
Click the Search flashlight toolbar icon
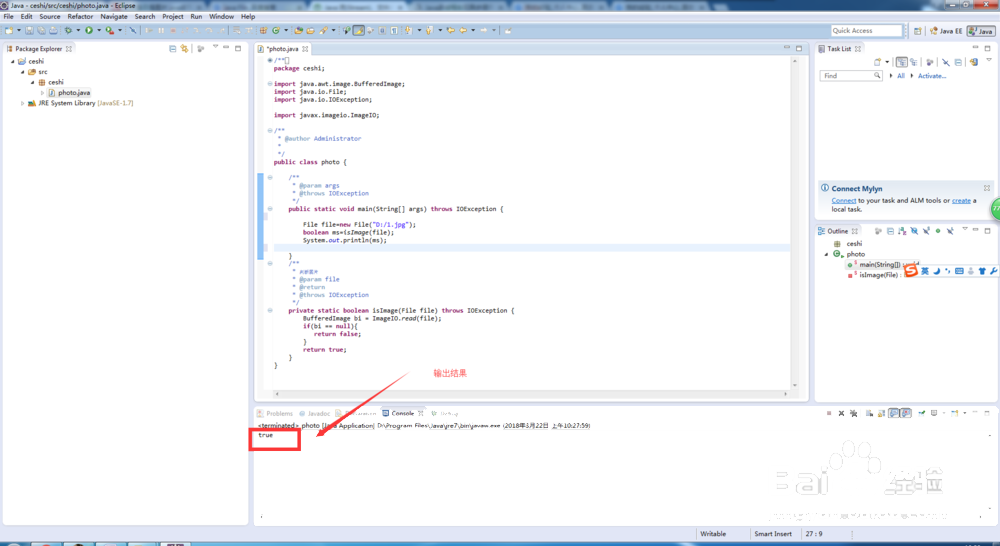[x=323, y=30]
